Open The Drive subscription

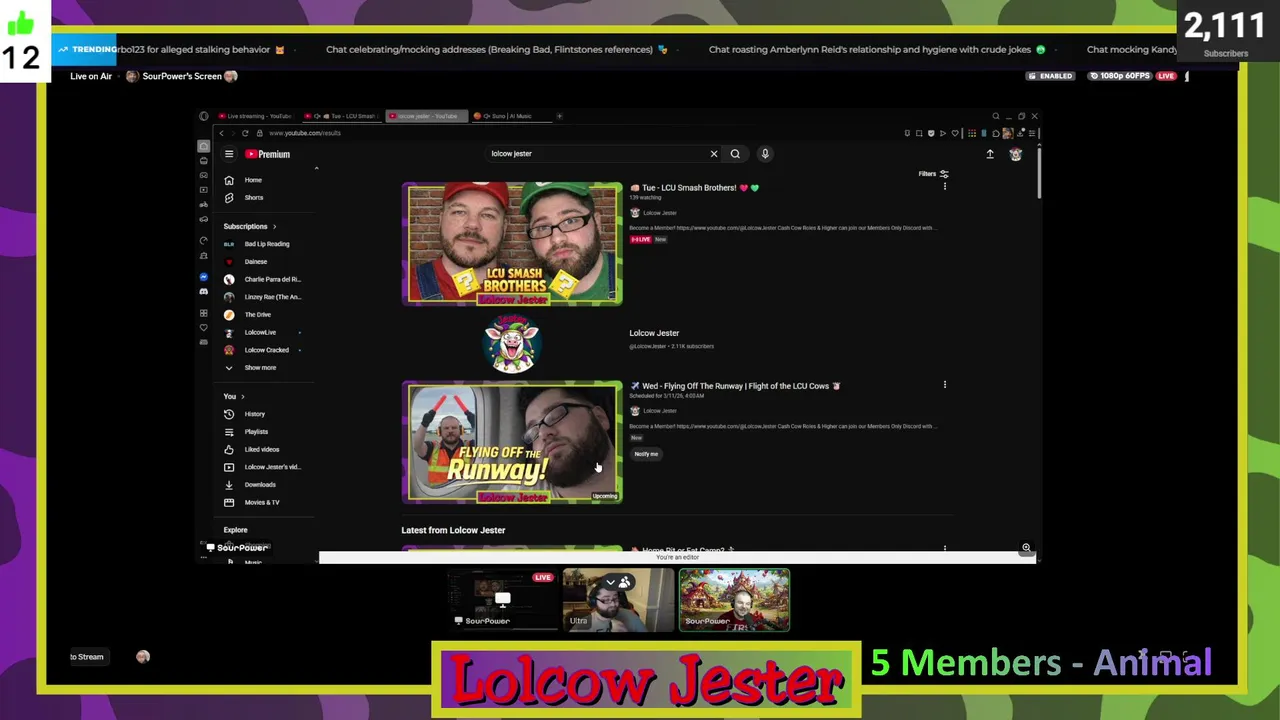tap(248, 315)
